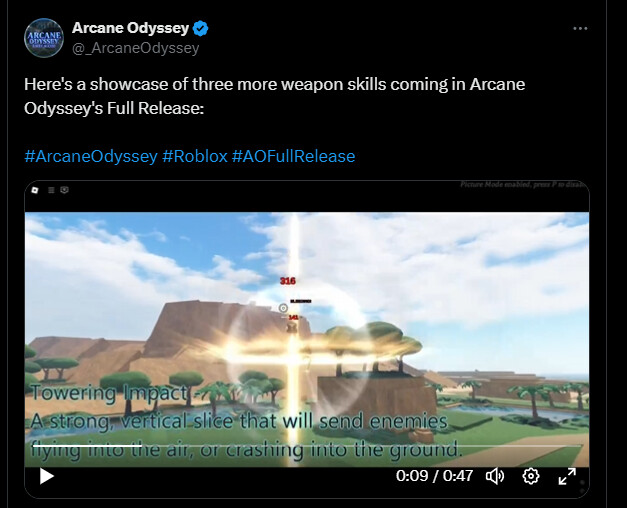This screenshot has height=508, width=627.
Task: Open the Arcane Odyssey profile avatar
Action: 44,38
